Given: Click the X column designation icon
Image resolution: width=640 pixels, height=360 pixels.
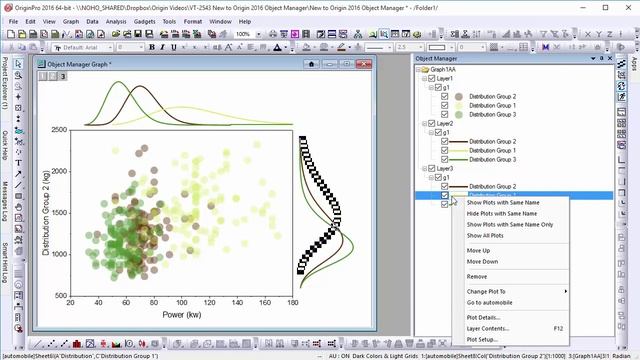Looking at the screenshot, I should pos(588,34).
